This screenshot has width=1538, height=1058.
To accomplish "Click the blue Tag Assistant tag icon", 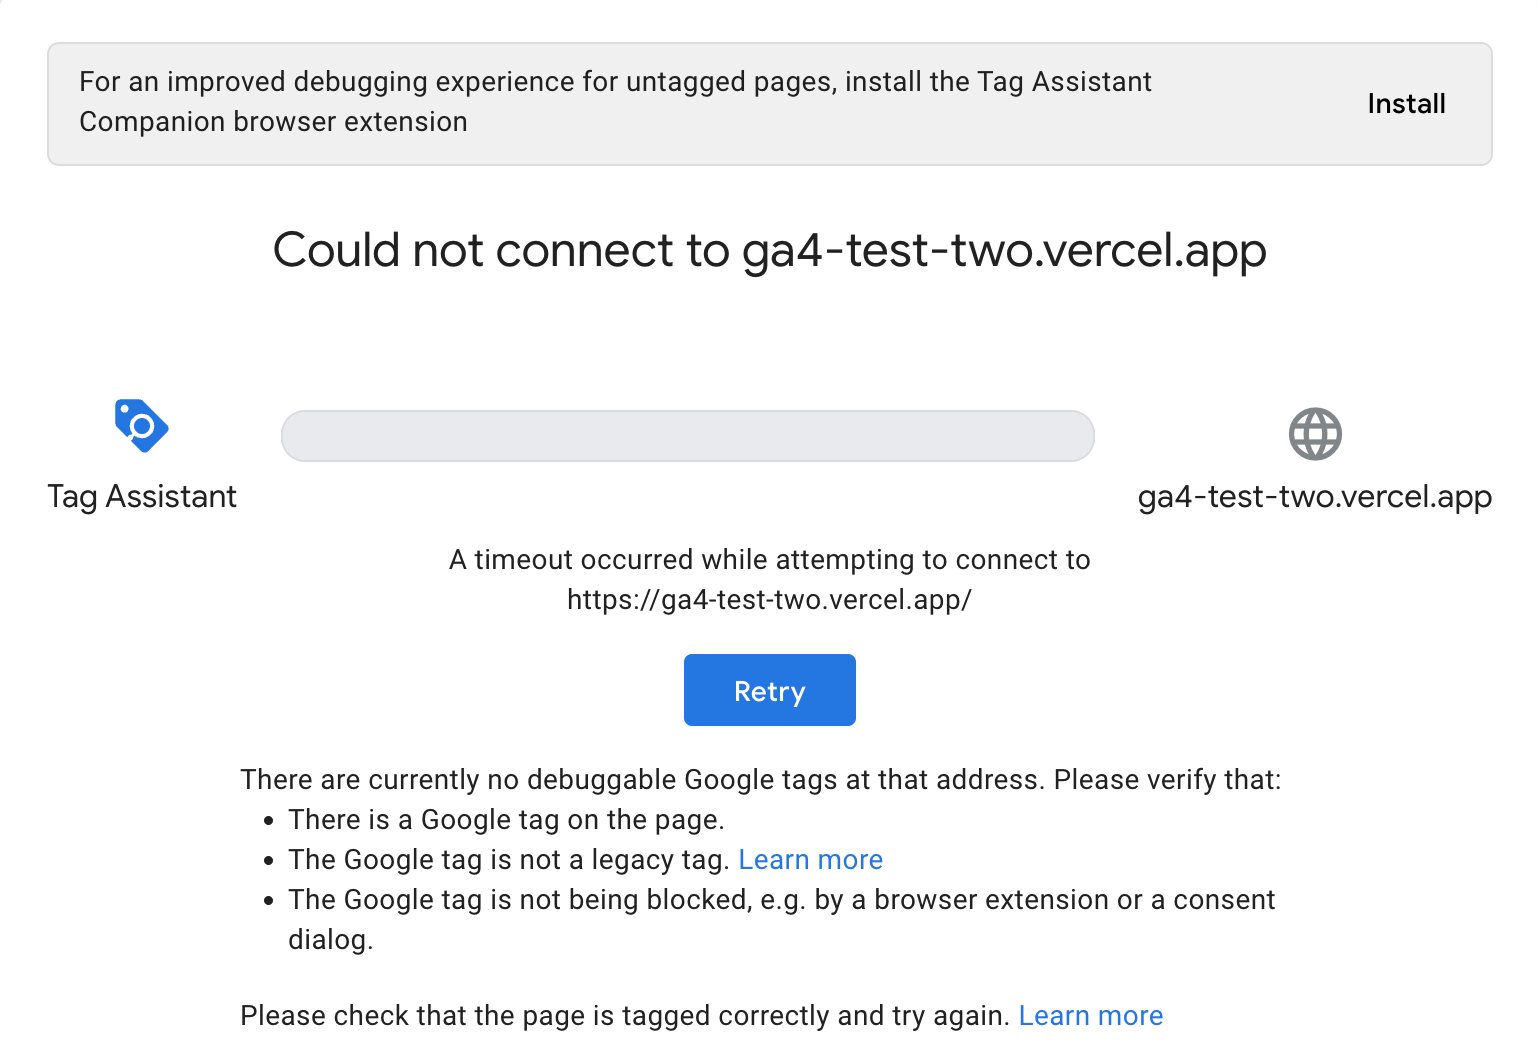I will [142, 426].
